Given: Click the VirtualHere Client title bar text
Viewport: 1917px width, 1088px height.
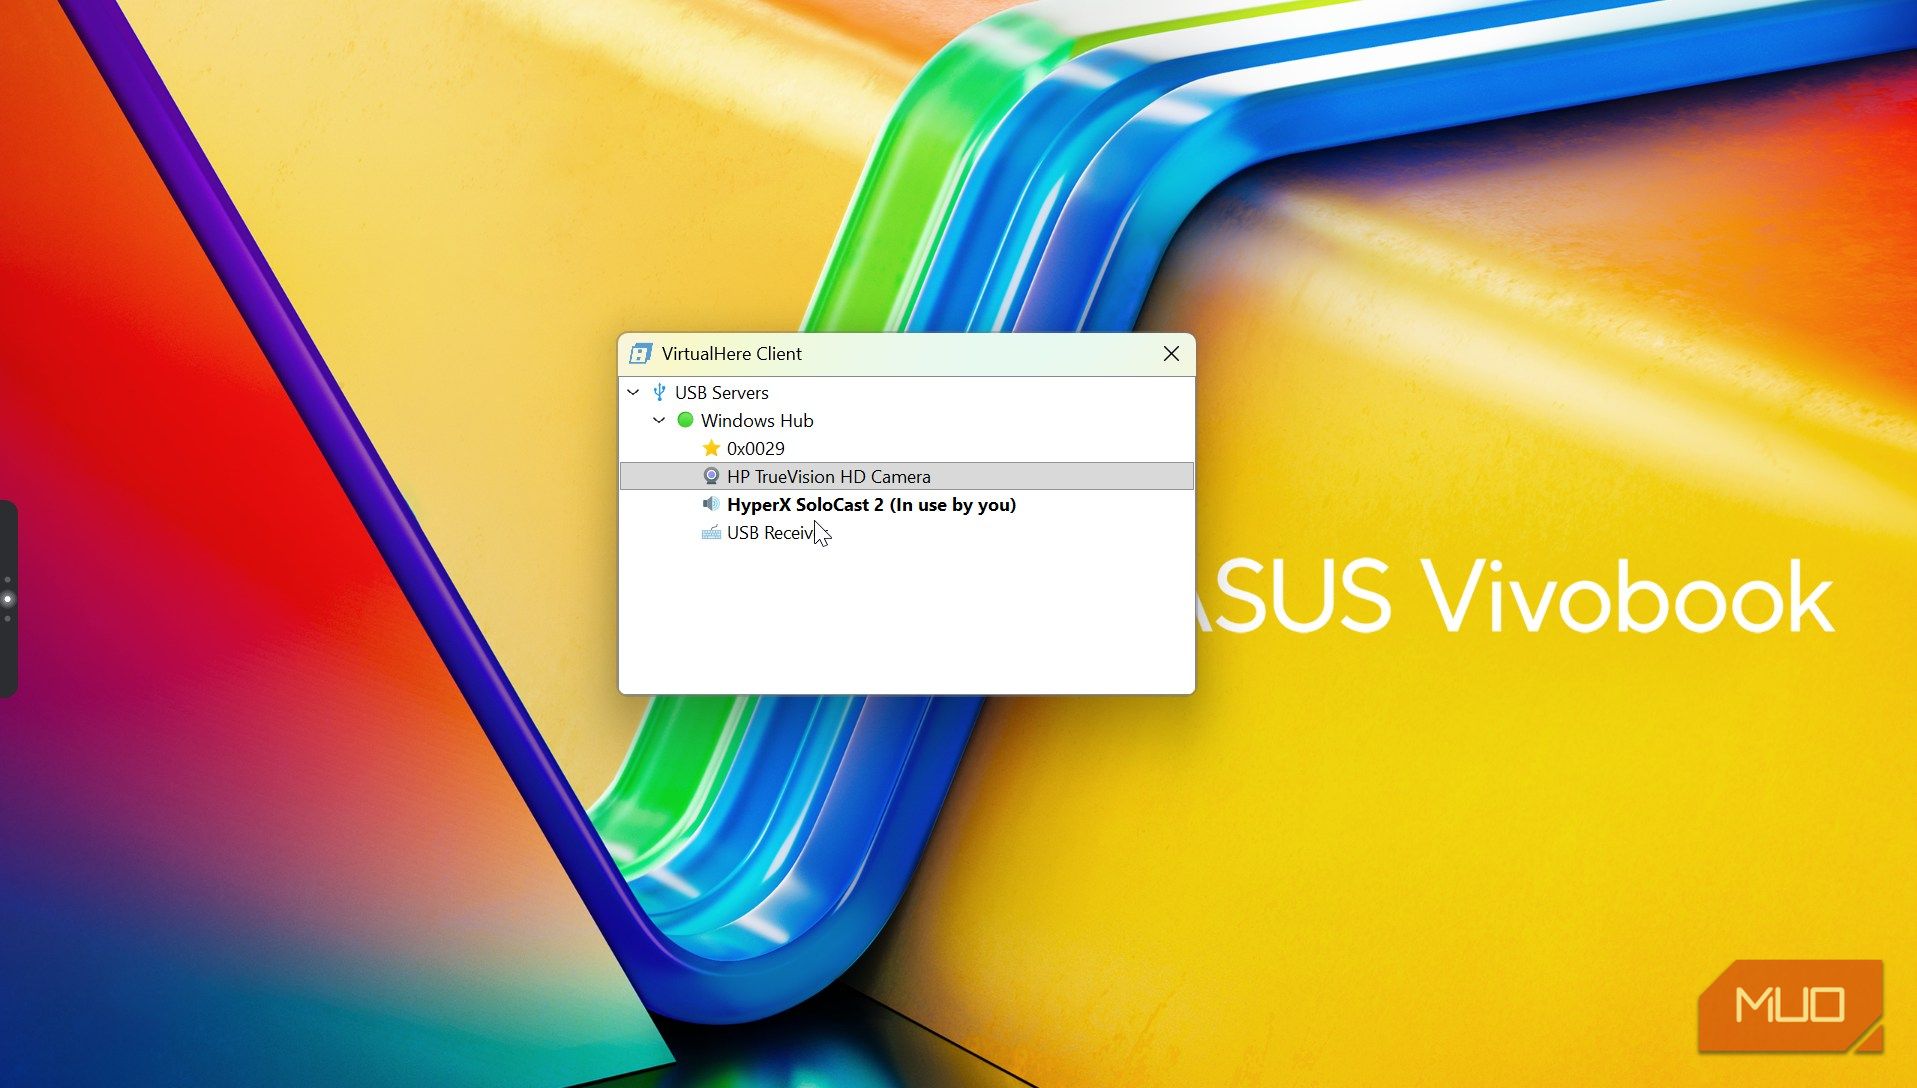Looking at the screenshot, I should (x=731, y=354).
